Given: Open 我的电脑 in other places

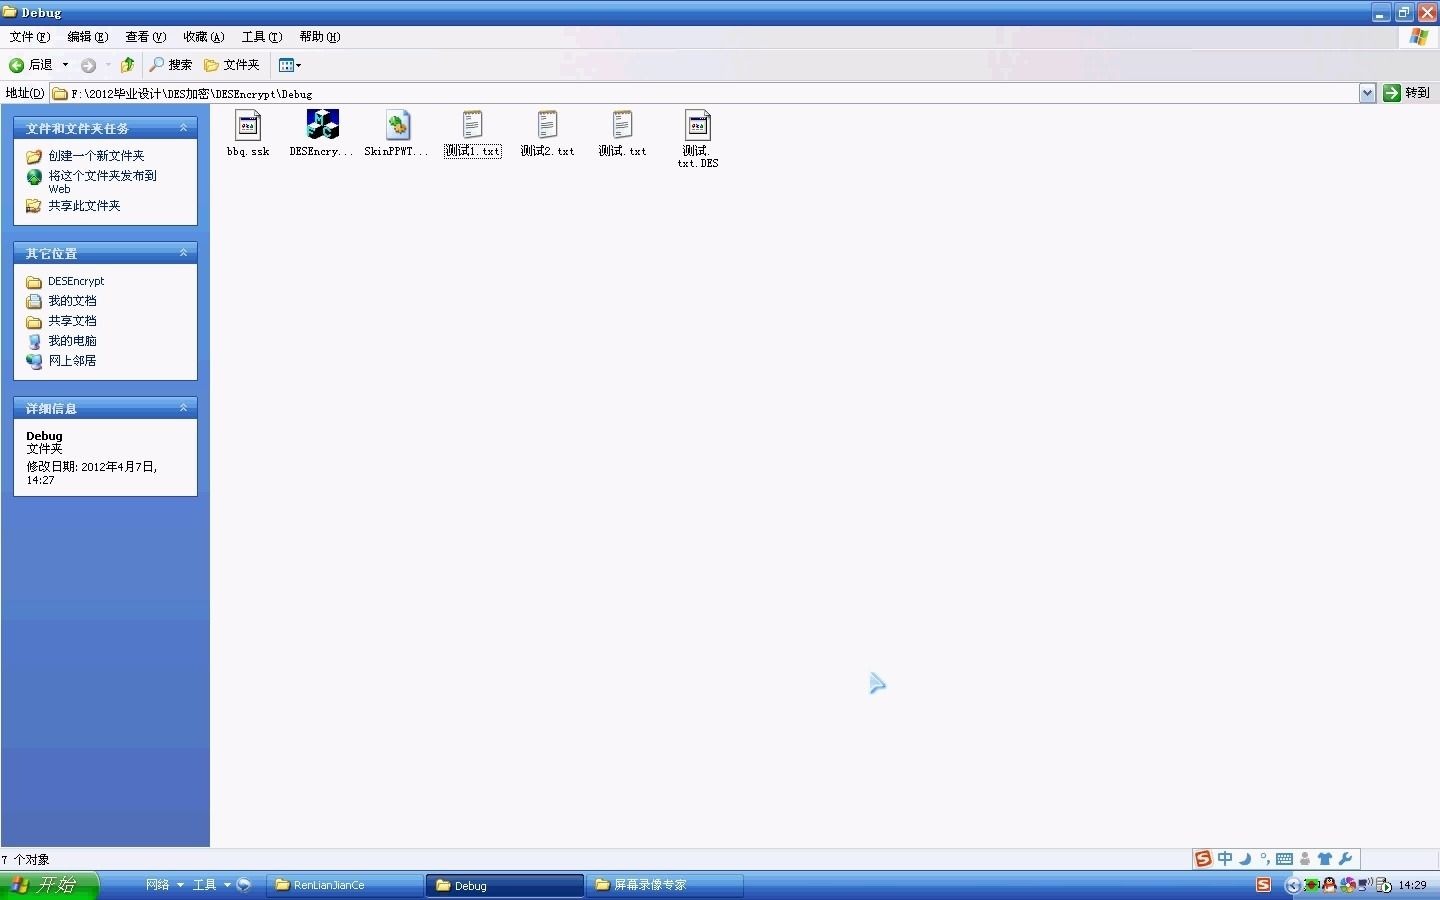Looking at the screenshot, I should 72,341.
